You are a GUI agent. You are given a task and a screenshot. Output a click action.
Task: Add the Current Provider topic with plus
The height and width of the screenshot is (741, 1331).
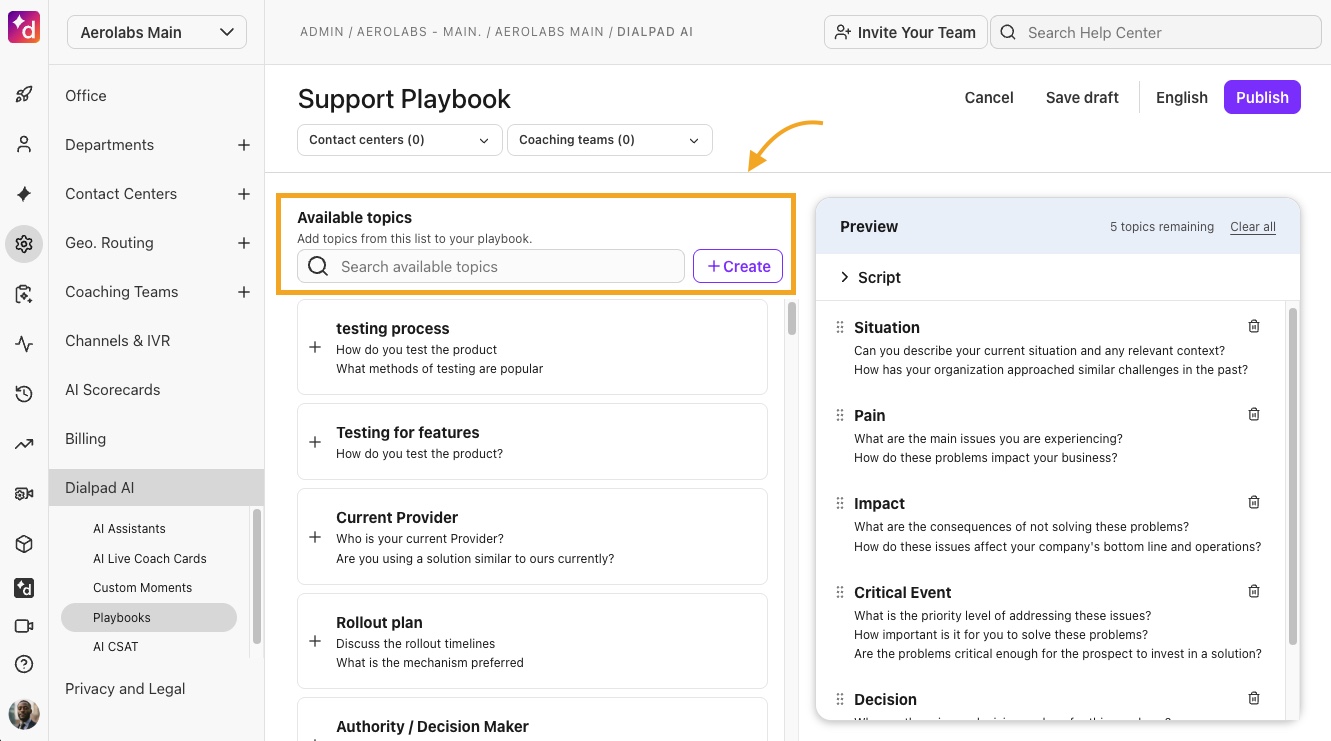[315, 537]
